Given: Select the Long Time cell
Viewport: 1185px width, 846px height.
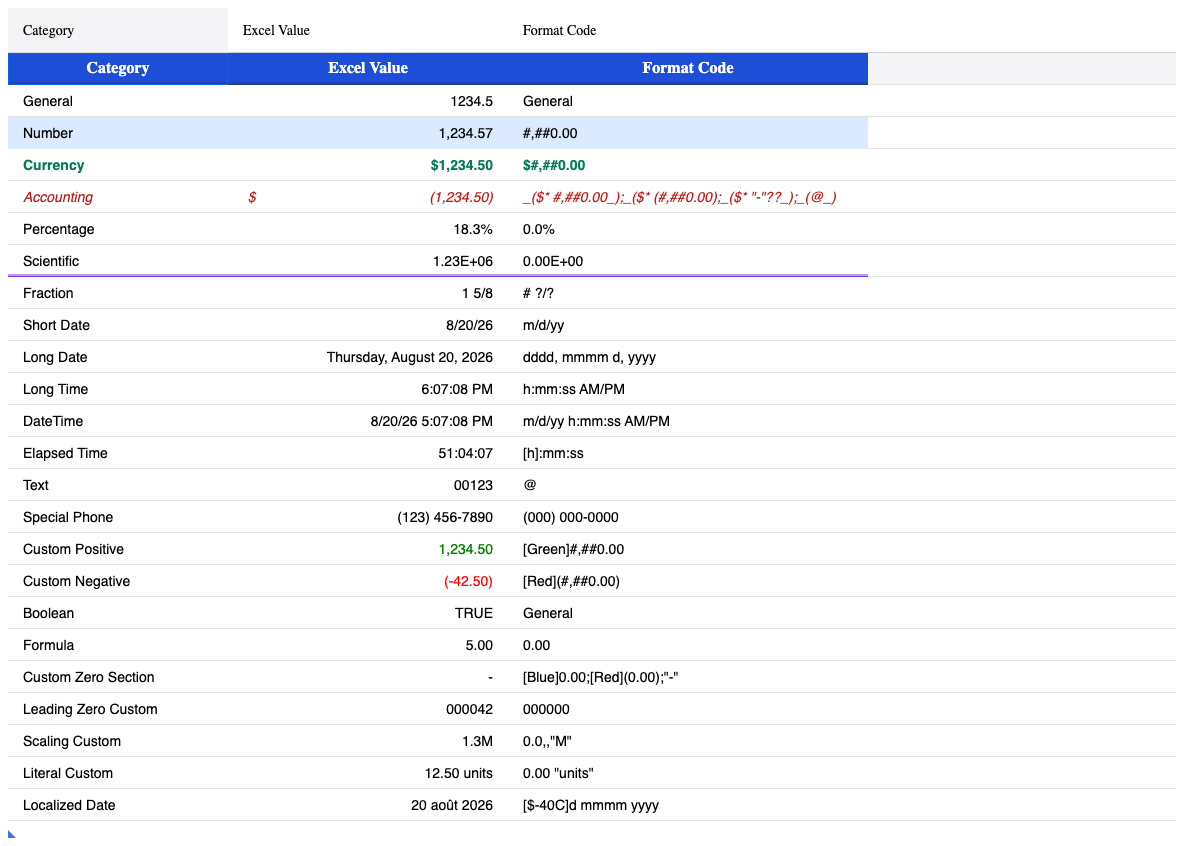Looking at the screenshot, I should [x=117, y=389].
